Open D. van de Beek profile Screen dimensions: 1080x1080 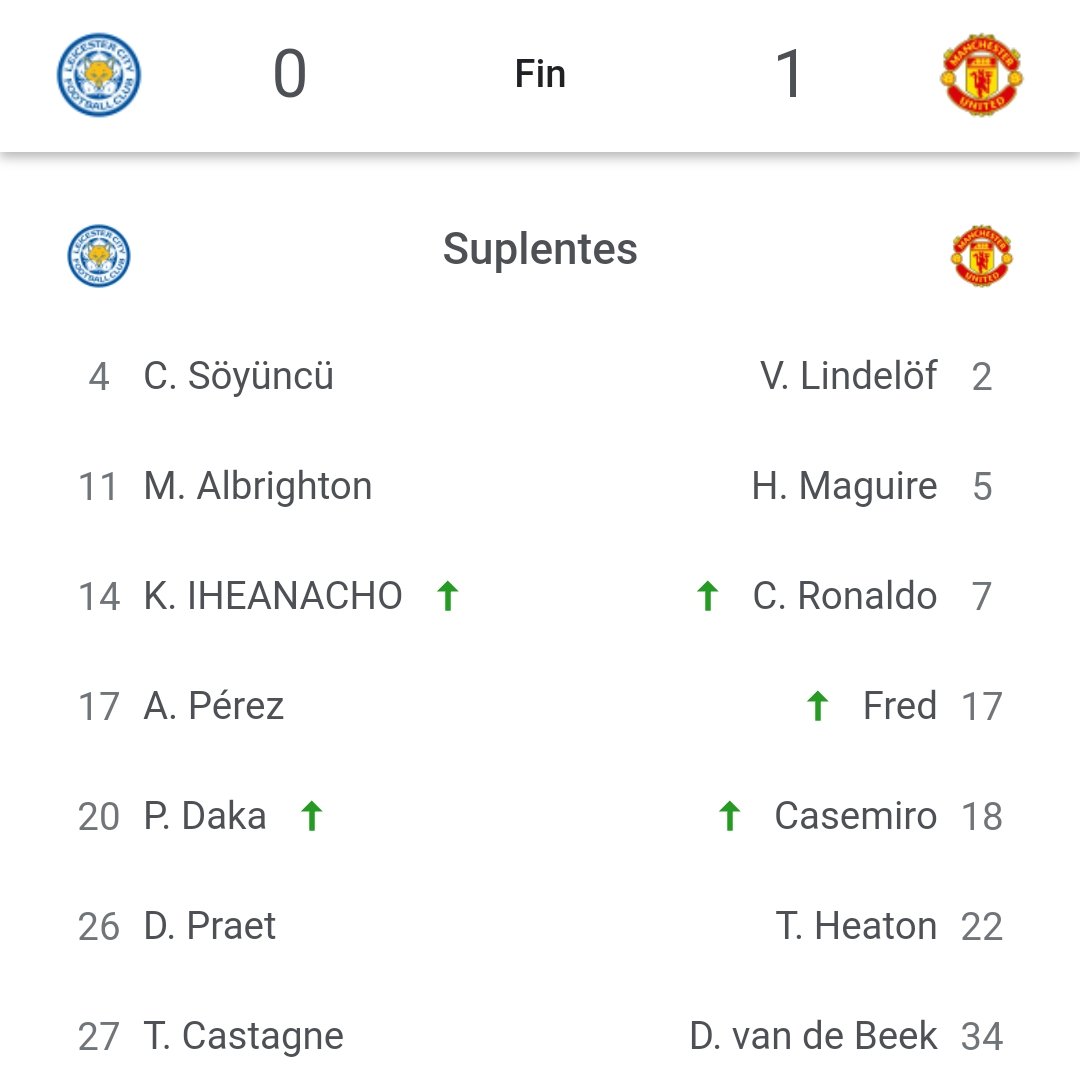(x=813, y=1036)
